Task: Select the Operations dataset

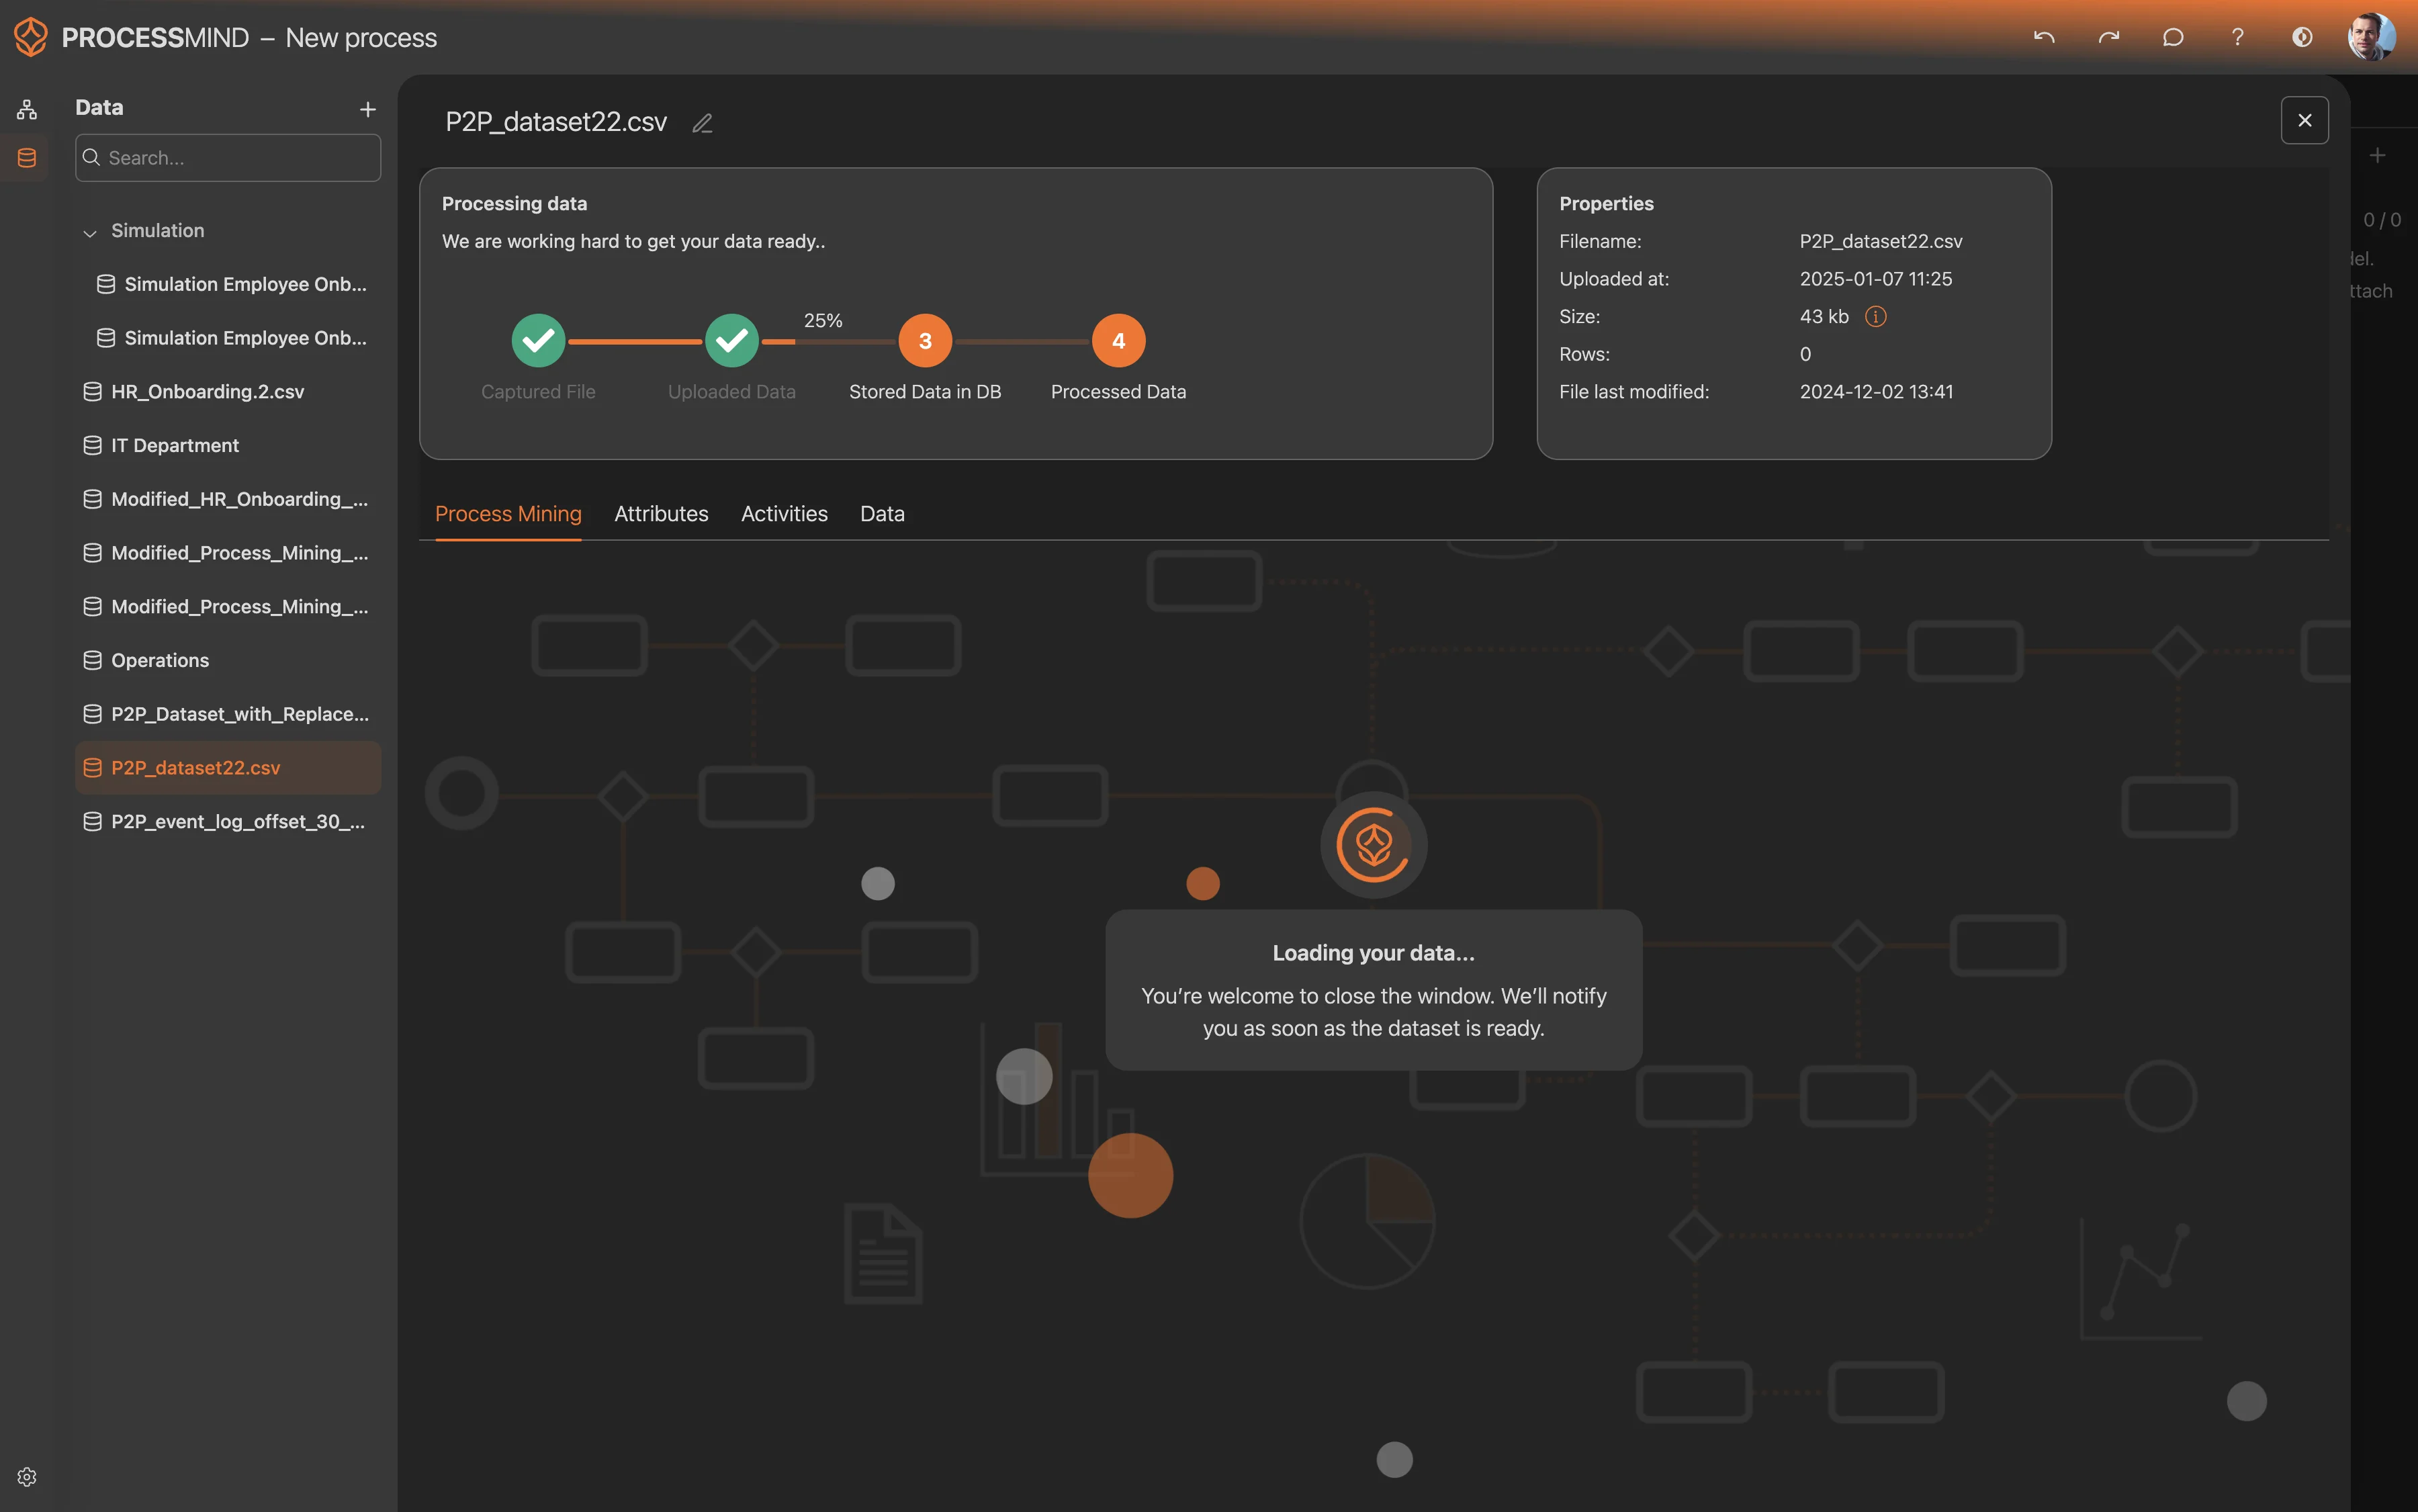Action: click(x=160, y=660)
